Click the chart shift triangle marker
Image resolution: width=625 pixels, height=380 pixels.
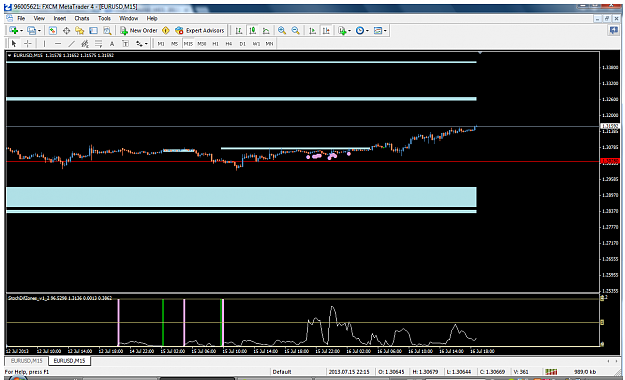pyautogui.click(x=480, y=53)
